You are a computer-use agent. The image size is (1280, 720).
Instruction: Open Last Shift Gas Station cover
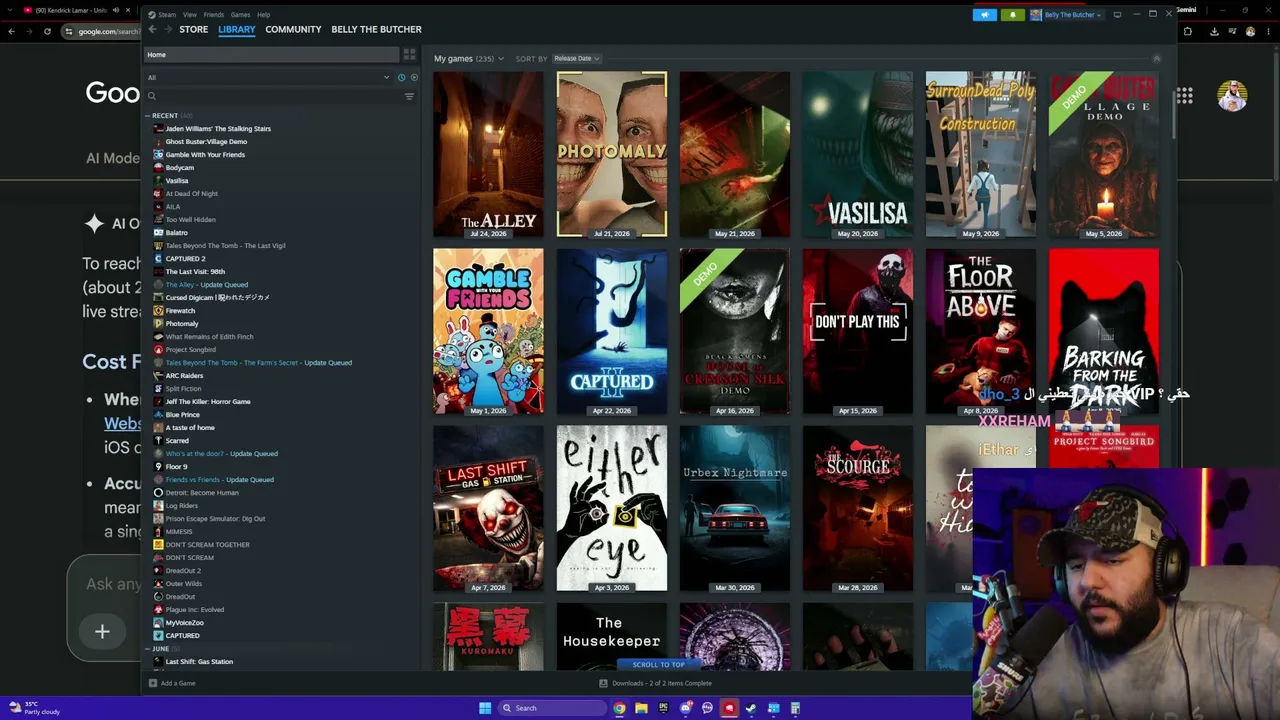coord(488,508)
